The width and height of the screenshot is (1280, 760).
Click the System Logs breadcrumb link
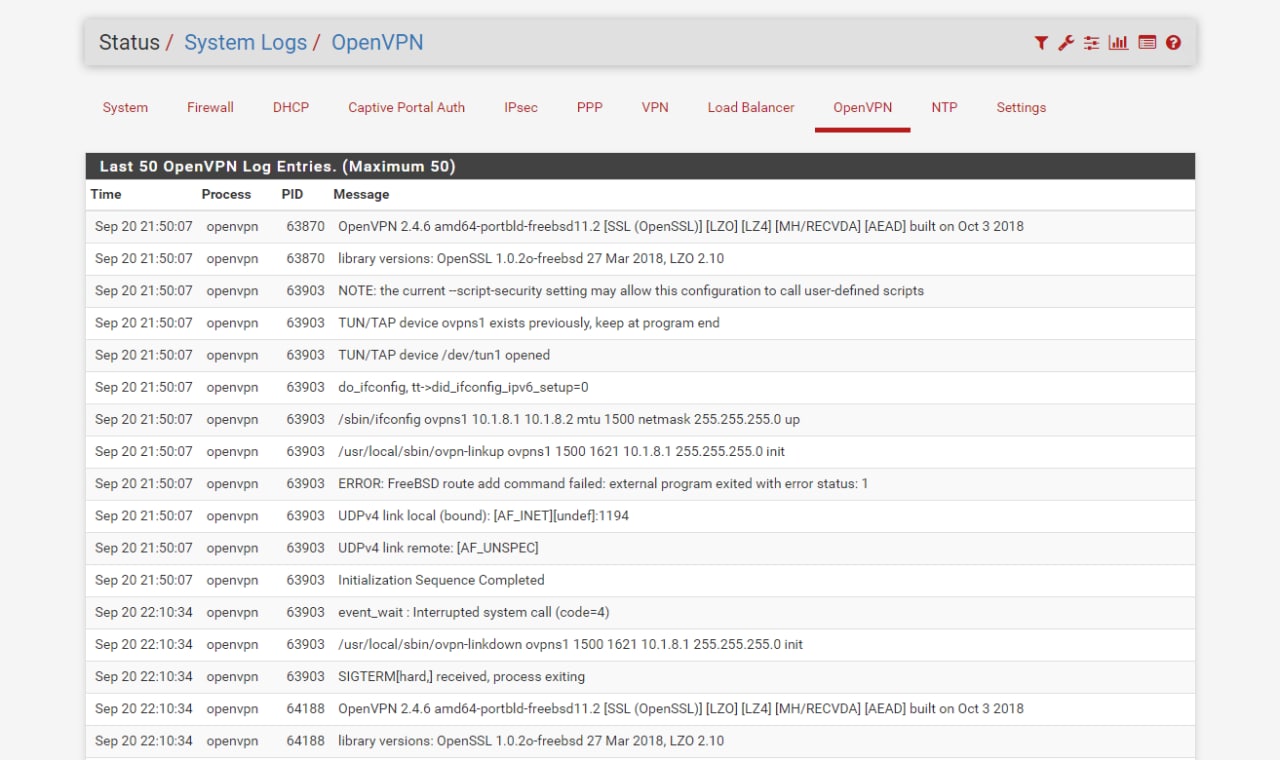tap(245, 43)
